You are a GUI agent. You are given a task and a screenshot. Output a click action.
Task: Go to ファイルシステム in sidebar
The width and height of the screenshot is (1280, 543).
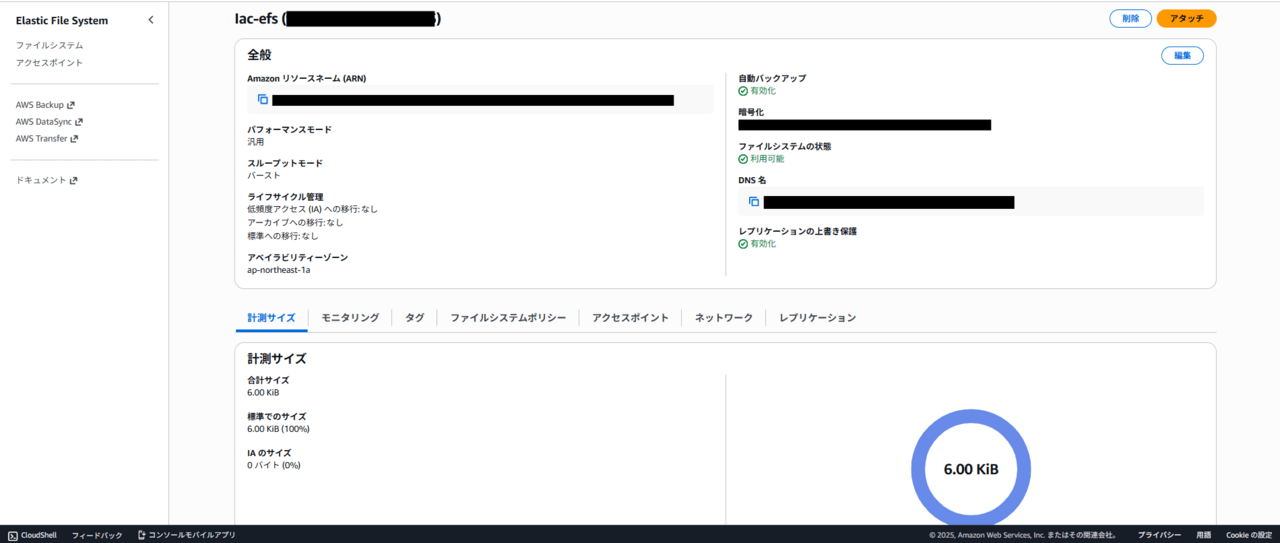pos(50,46)
